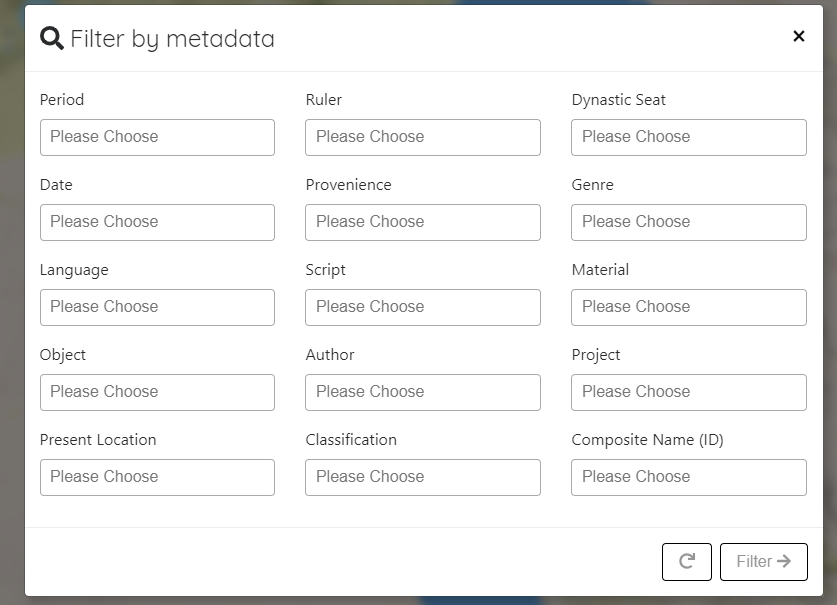837x605 pixels.
Task: Expand the Dynastic Seat selector
Action: pos(688,137)
